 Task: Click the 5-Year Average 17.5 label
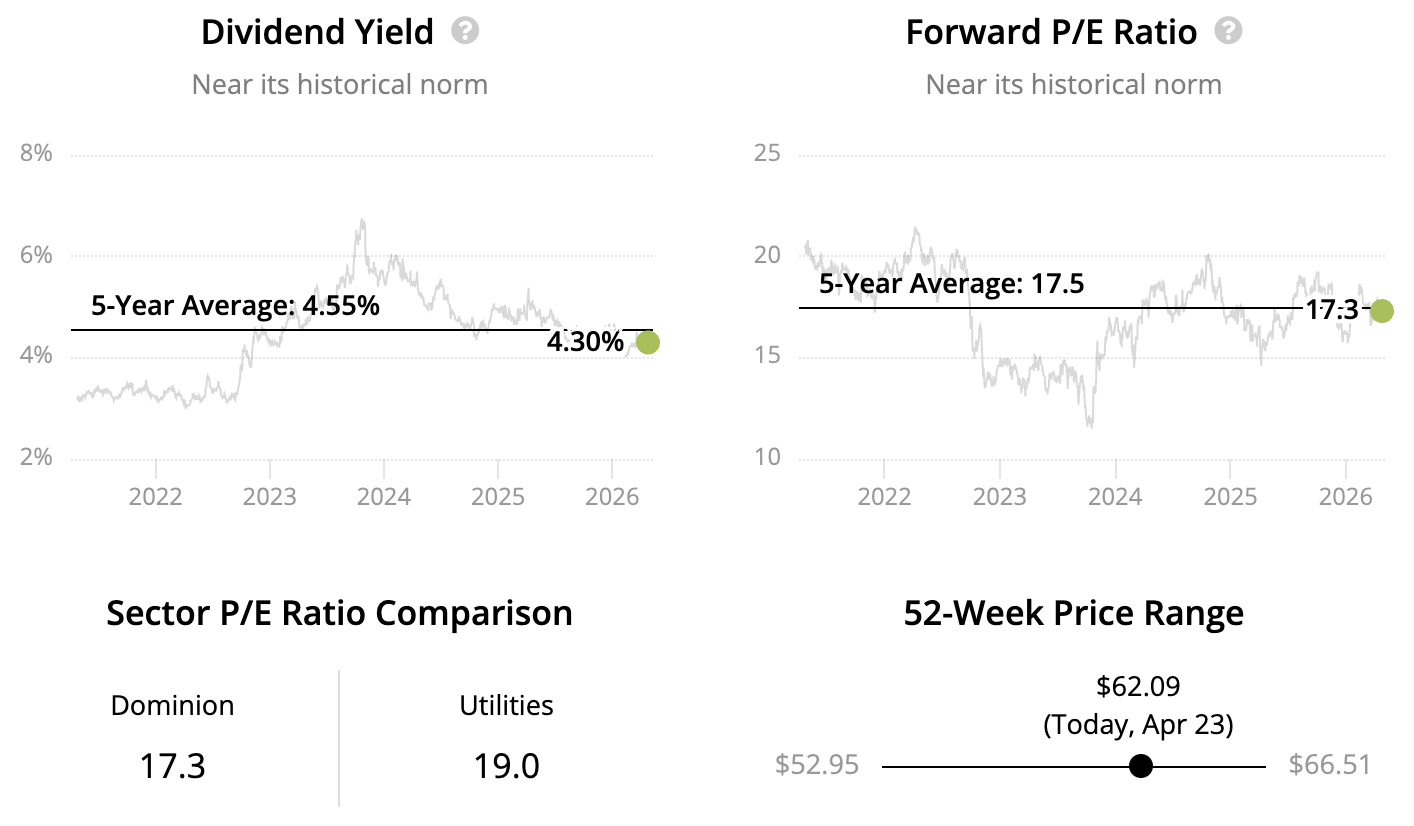951,283
